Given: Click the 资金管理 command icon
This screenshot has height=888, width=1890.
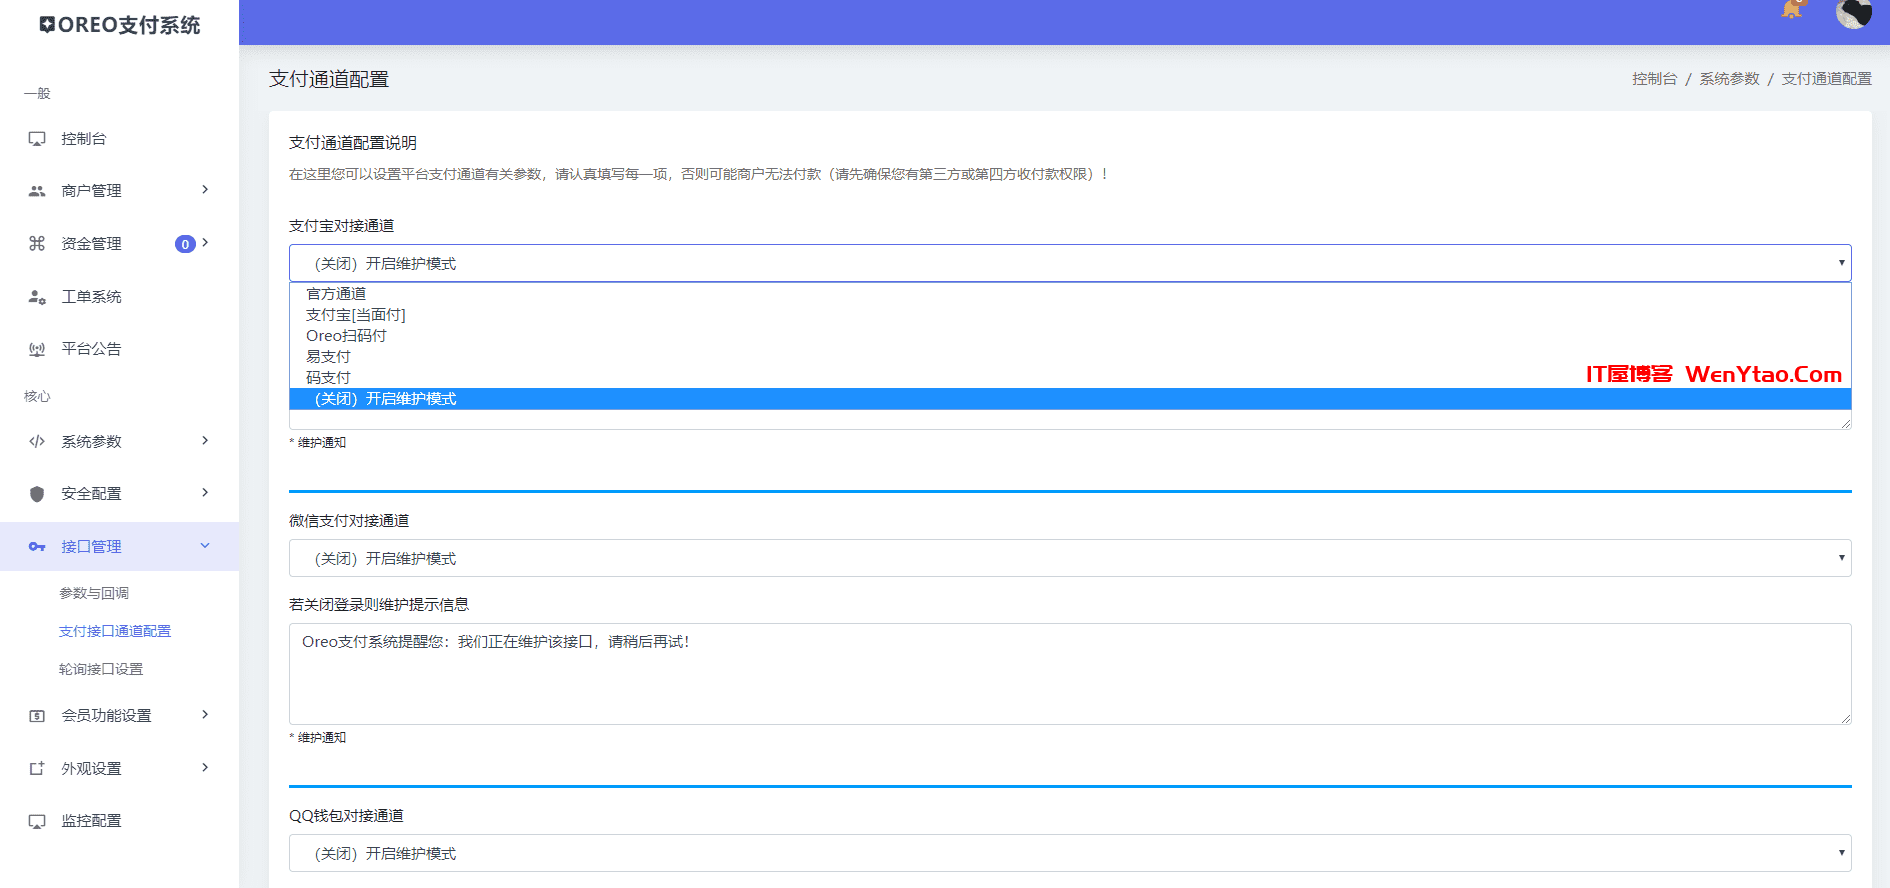Looking at the screenshot, I should (x=37, y=243).
